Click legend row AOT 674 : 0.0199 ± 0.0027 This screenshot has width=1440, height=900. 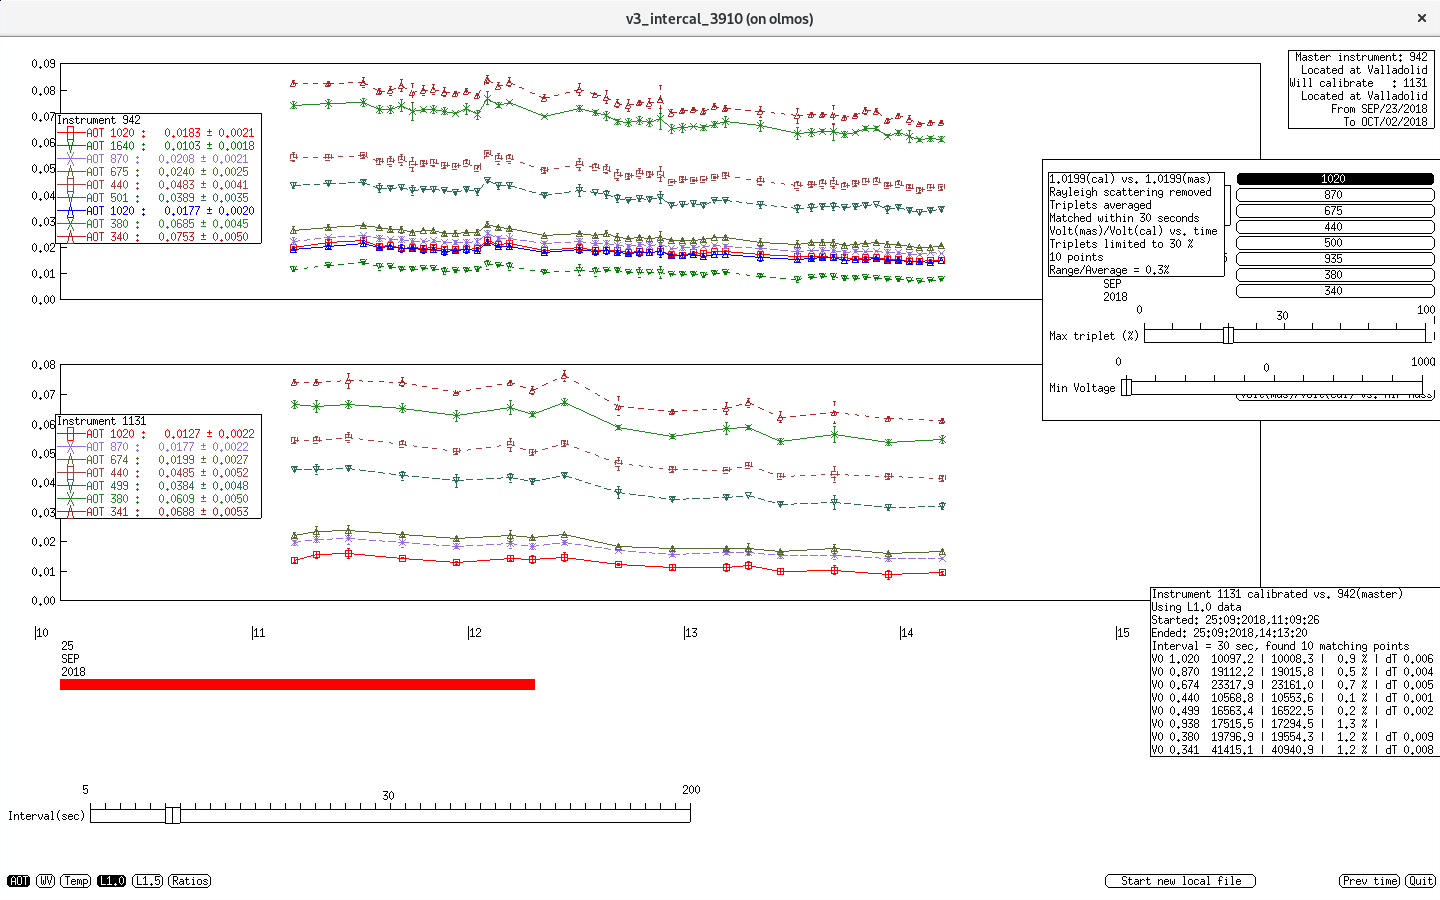tap(158, 460)
